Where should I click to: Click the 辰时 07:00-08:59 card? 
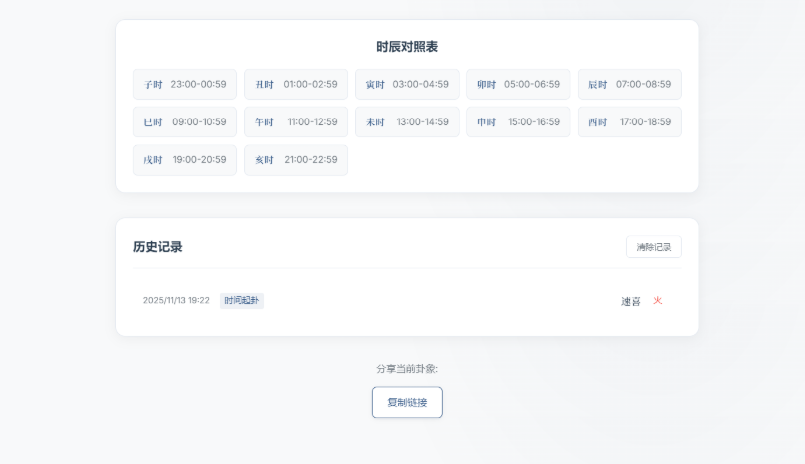(x=629, y=84)
